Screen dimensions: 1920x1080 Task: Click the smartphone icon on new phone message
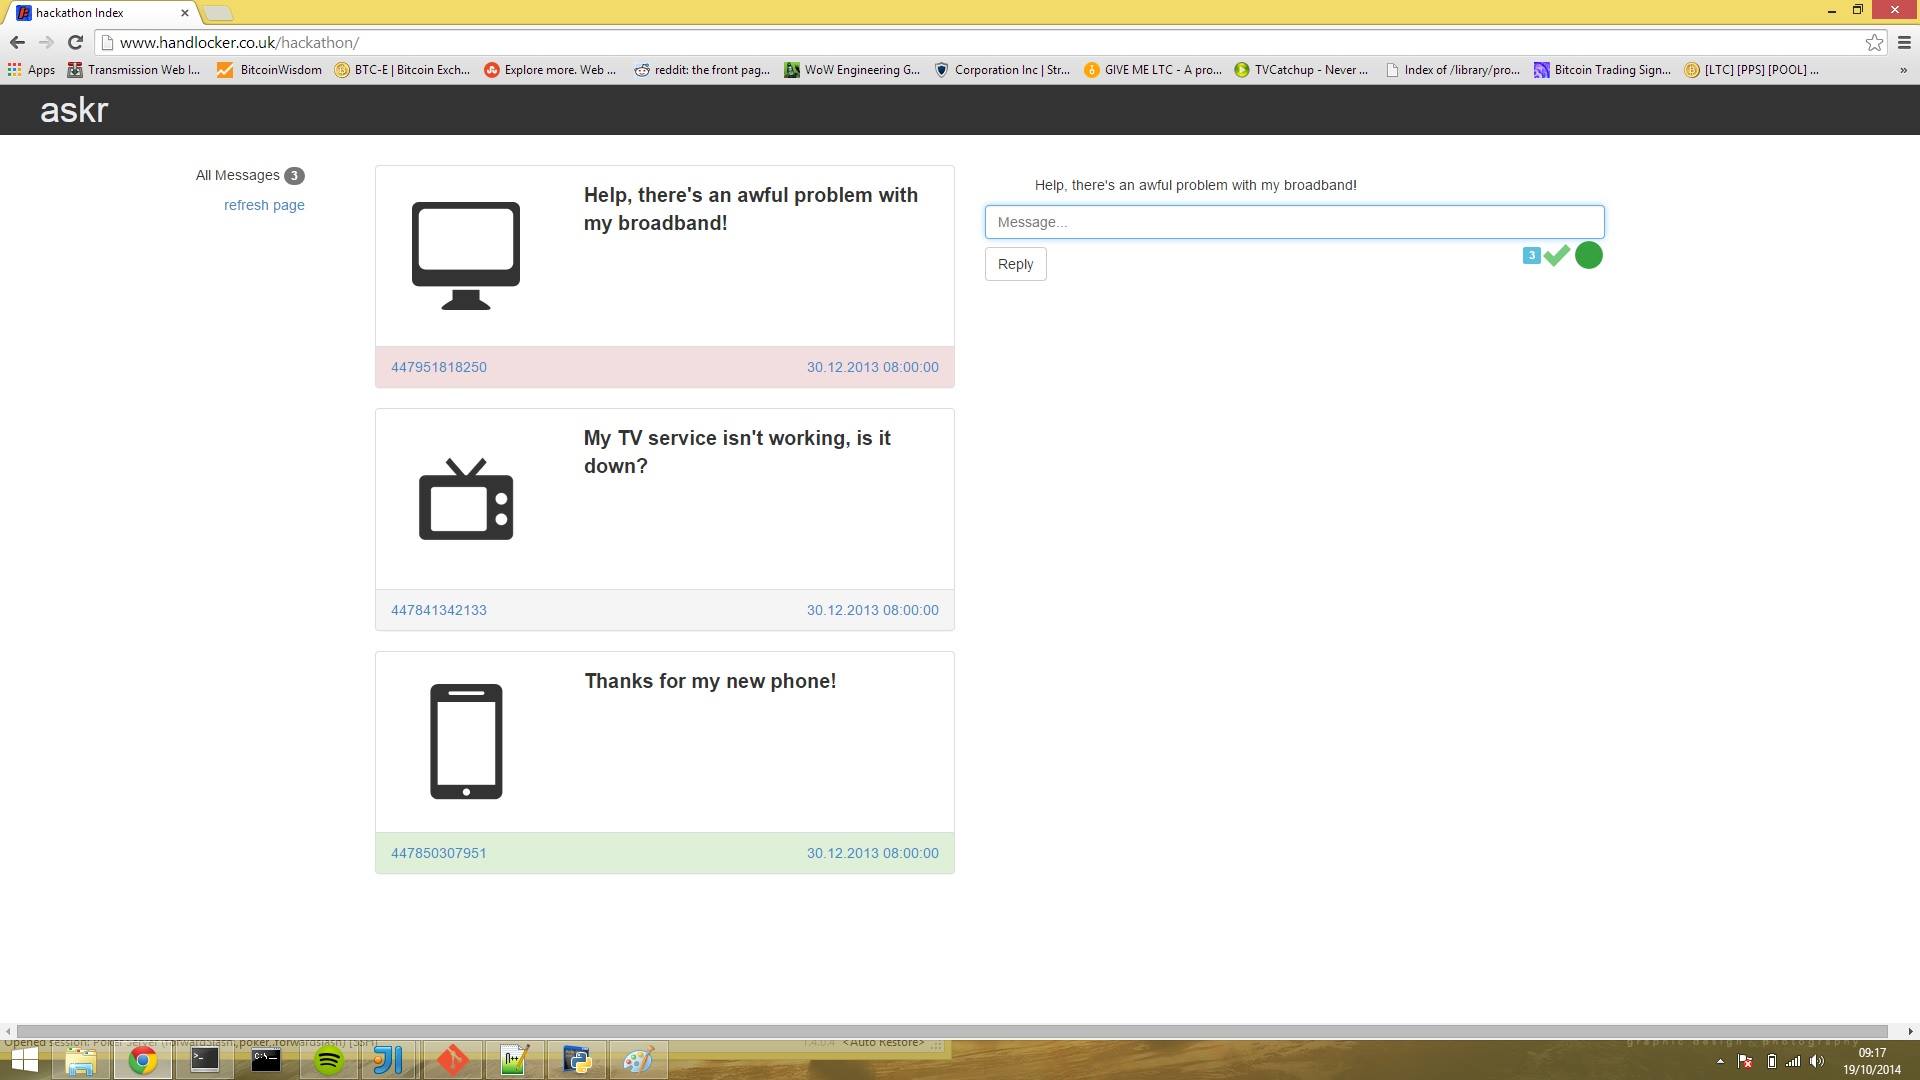pyautogui.click(x=466, y=741)
